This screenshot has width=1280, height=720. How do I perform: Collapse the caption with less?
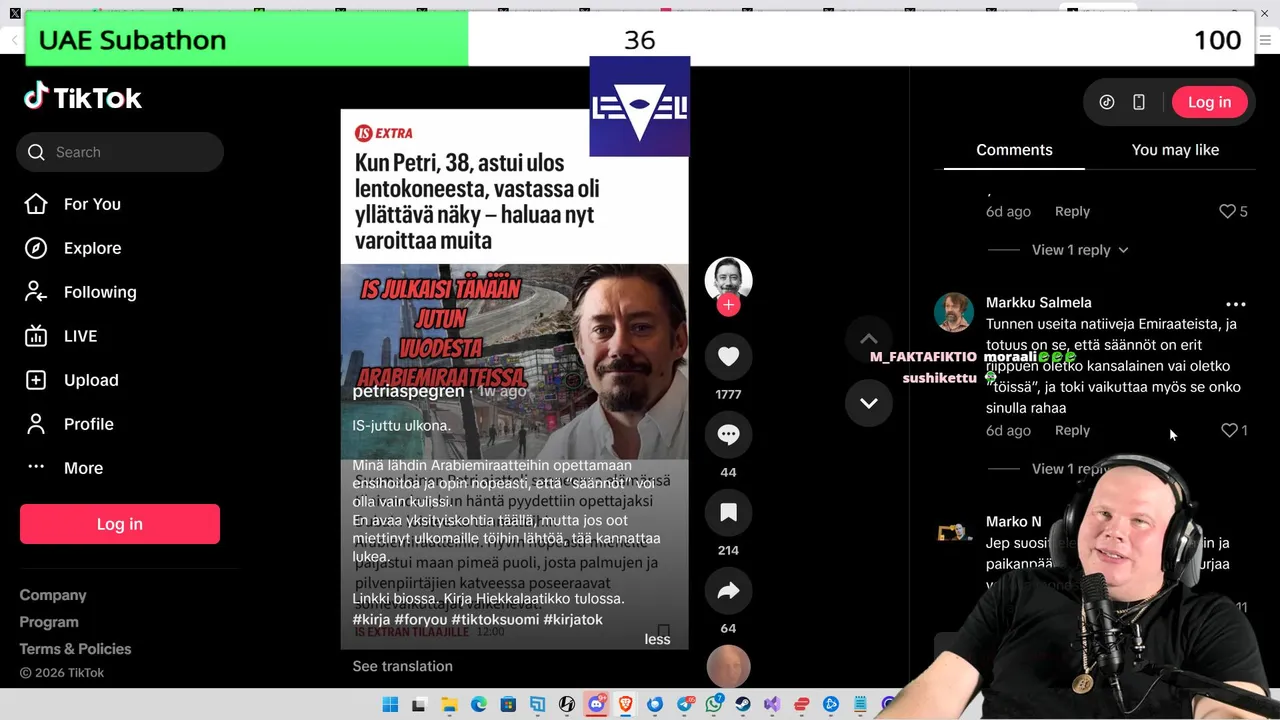[657, 639]
